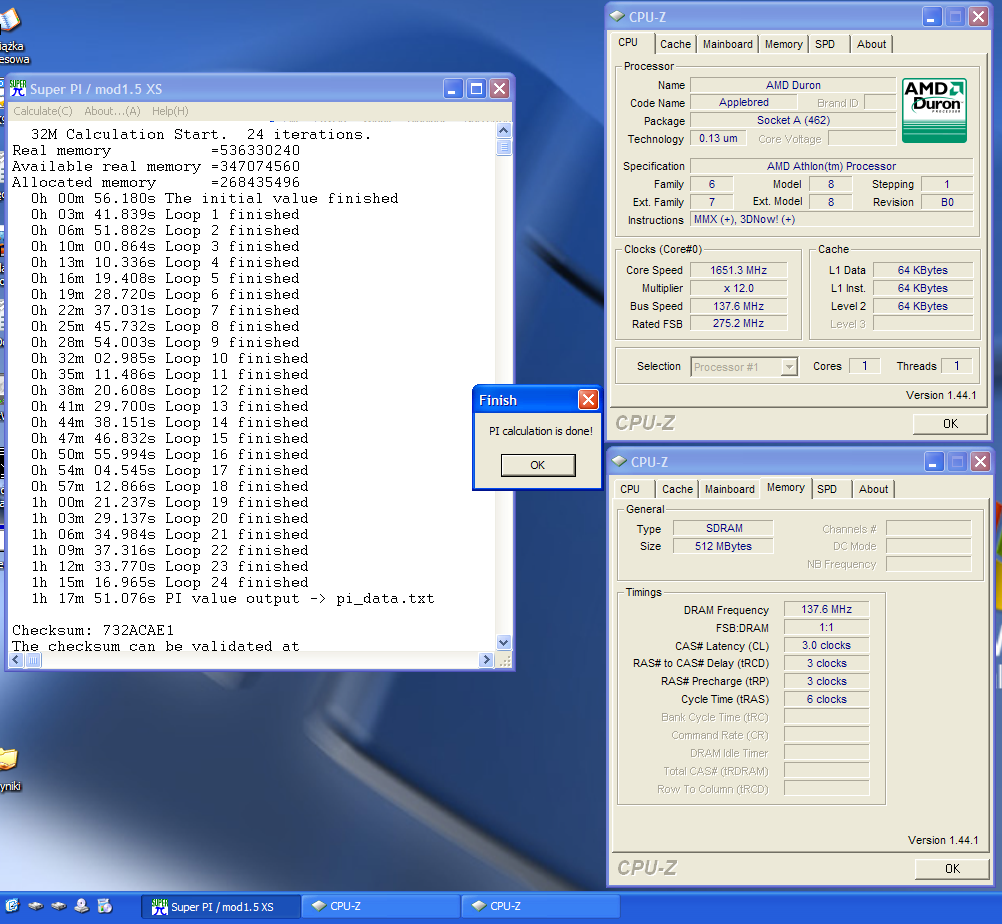The height and width of the screenshot is (924, 1002).
Task: Click the 'Checksum: 732ACAE1' line
Action: tap(93, 630)
